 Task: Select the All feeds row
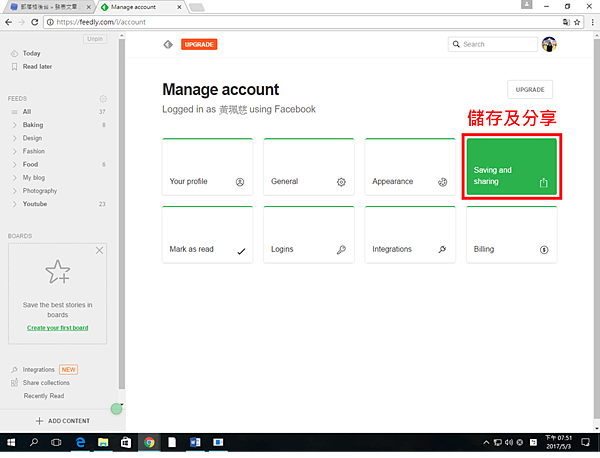coord(57,112)
